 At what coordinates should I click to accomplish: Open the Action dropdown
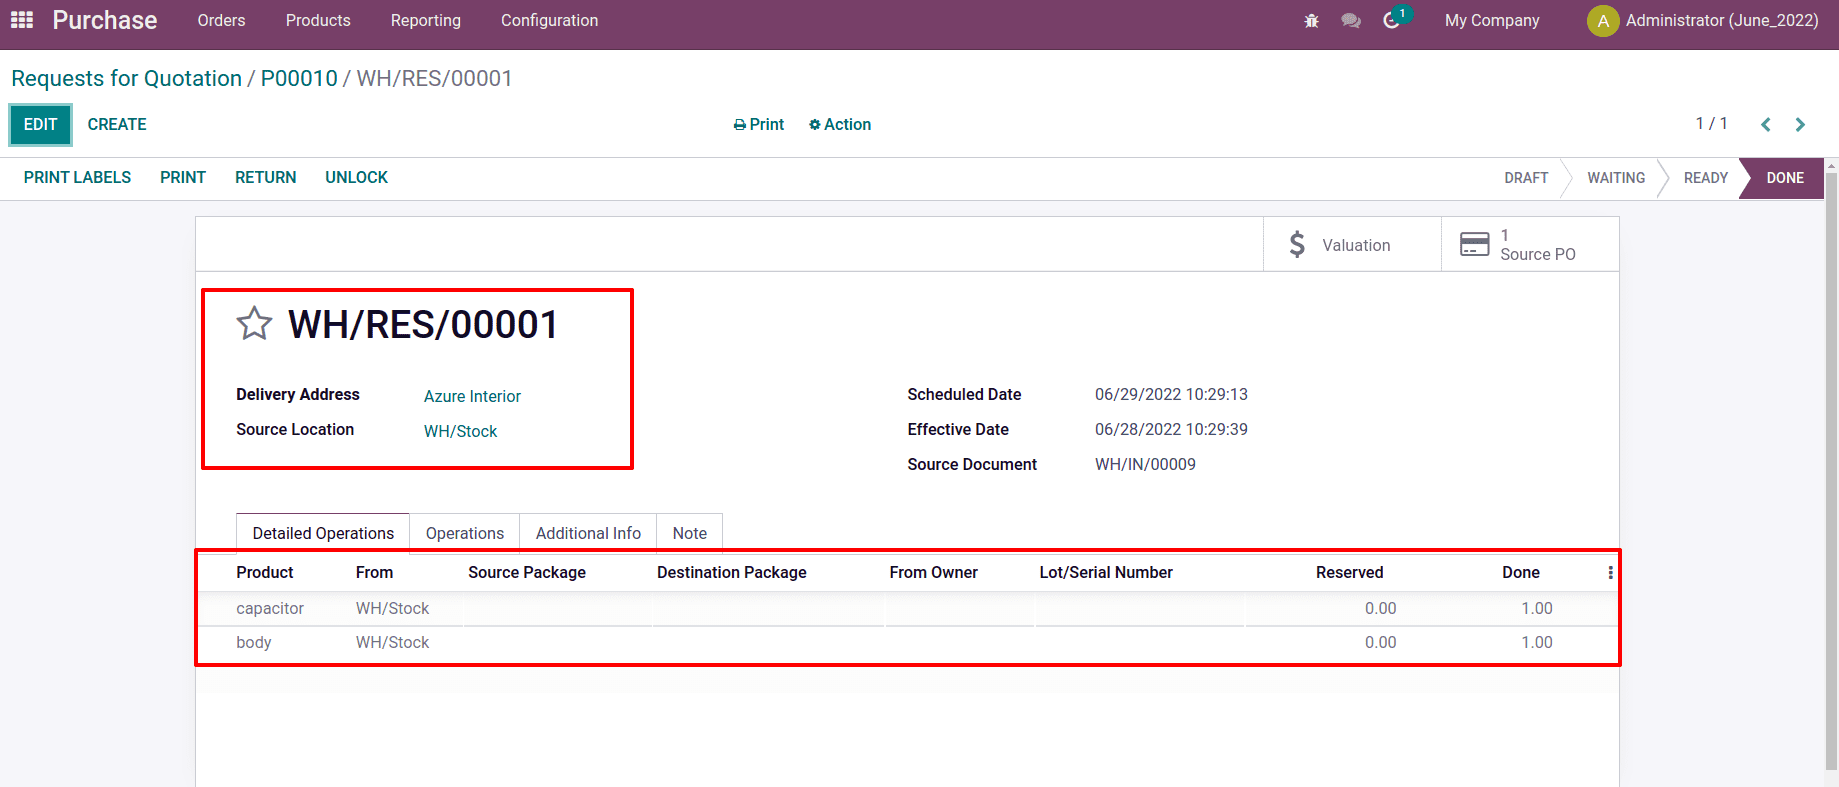(x=840, y=124)
